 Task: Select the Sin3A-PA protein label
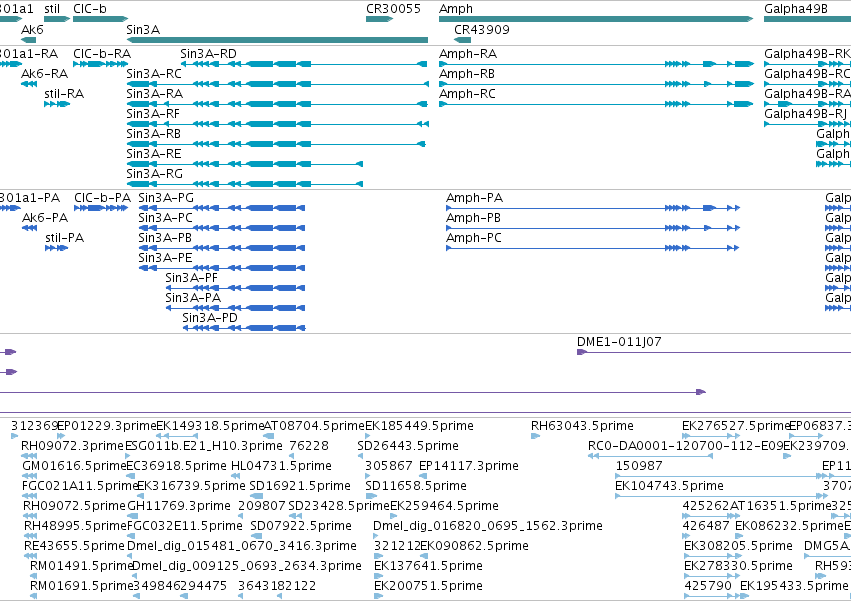coord(193,299)
